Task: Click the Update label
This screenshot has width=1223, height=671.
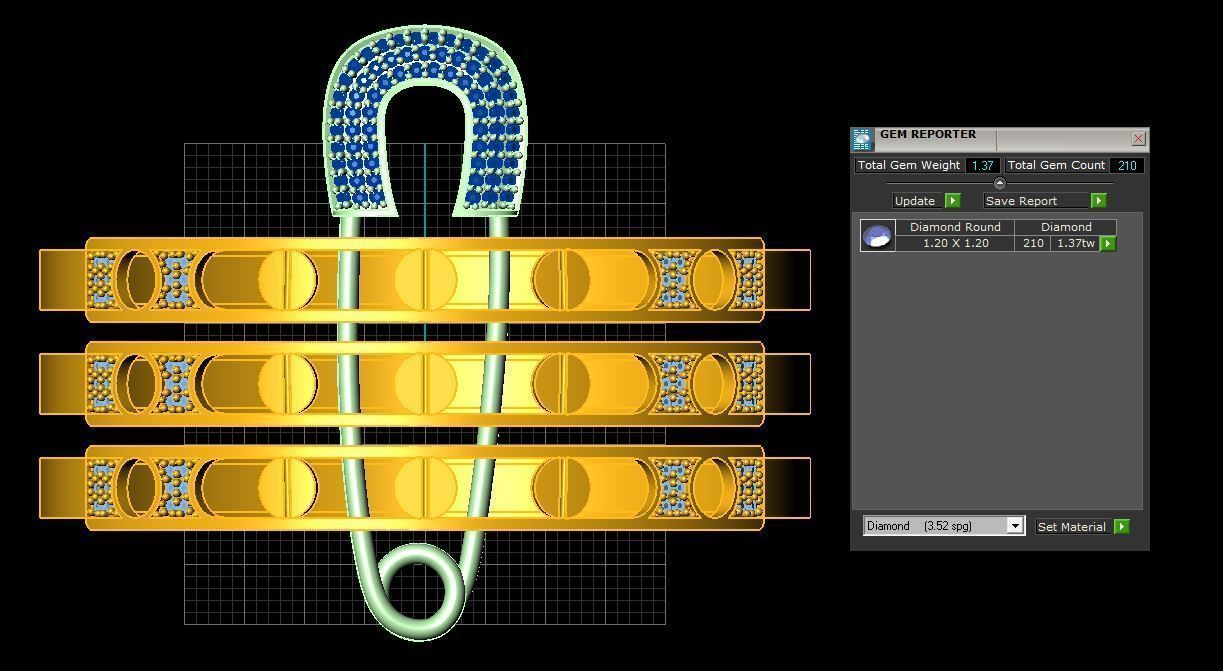Action: coord(917,200)
